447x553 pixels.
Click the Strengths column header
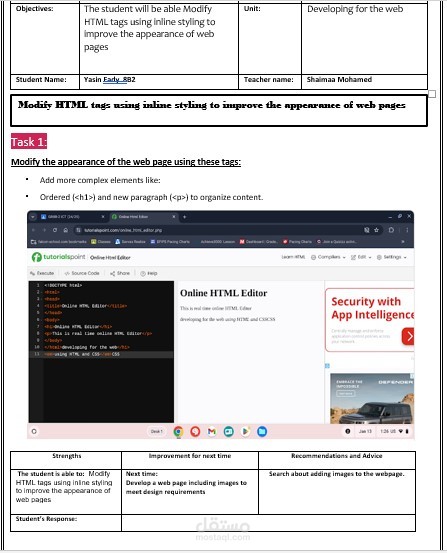(x=67, y=456)
